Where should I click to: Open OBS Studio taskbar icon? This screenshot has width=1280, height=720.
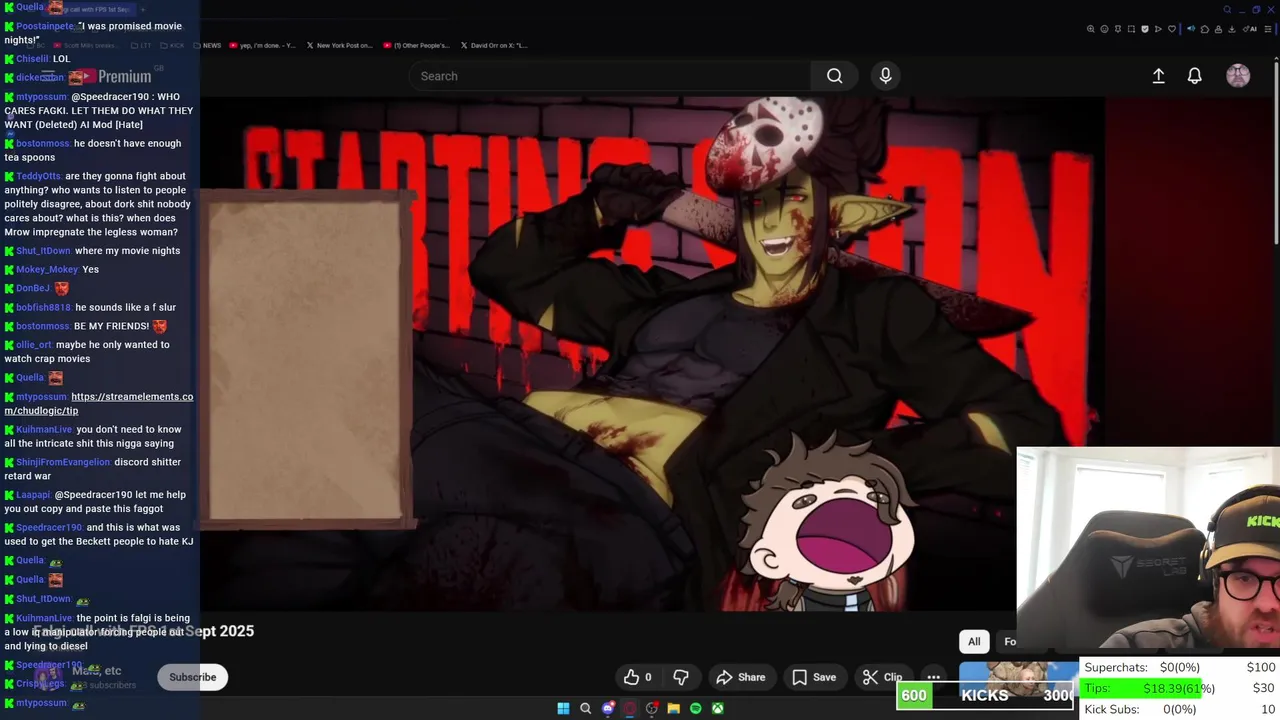[652, 708]
